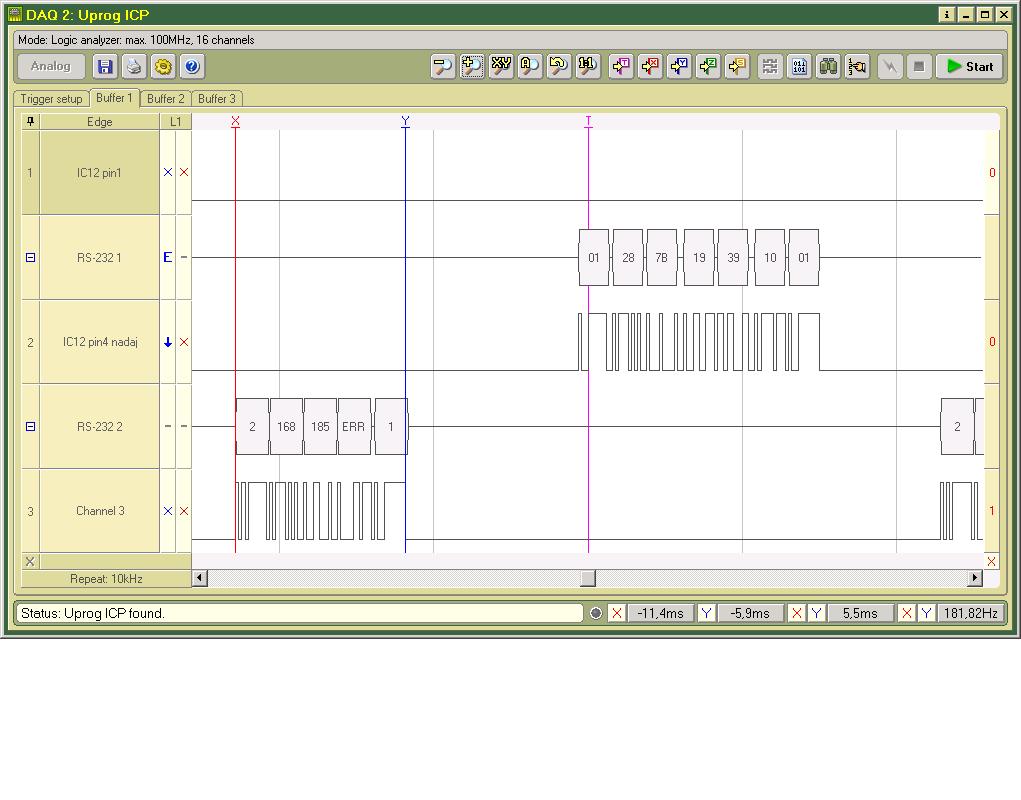
Task: Click the red X at bottom right of waveform
Action: coord(991,561)
